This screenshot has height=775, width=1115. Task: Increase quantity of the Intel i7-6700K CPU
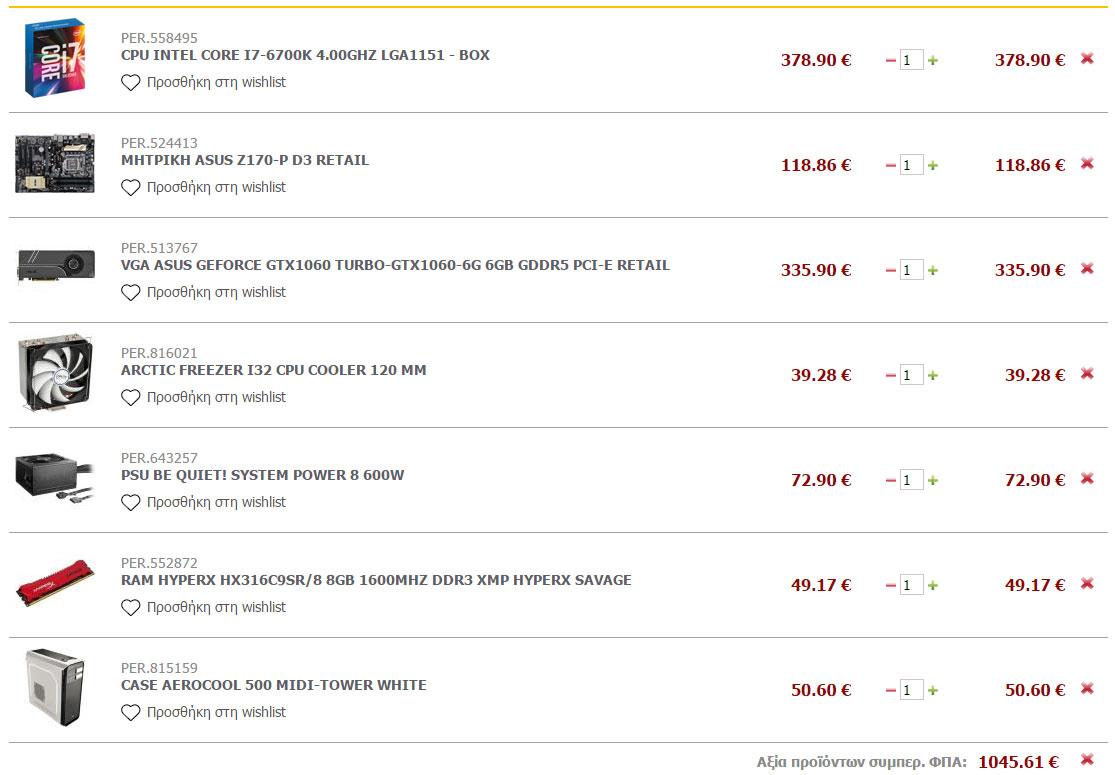pos(933,60)
